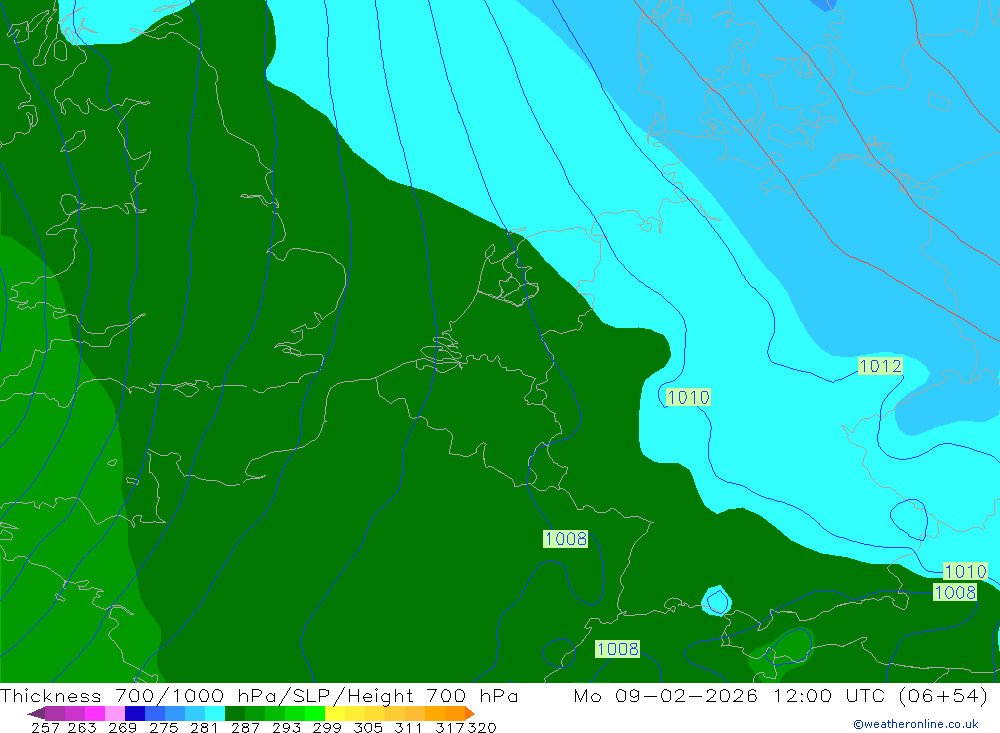Viewport: 1000px width, 733px height.
Task: Click the legend value 317
Action: tap(450, 727)
